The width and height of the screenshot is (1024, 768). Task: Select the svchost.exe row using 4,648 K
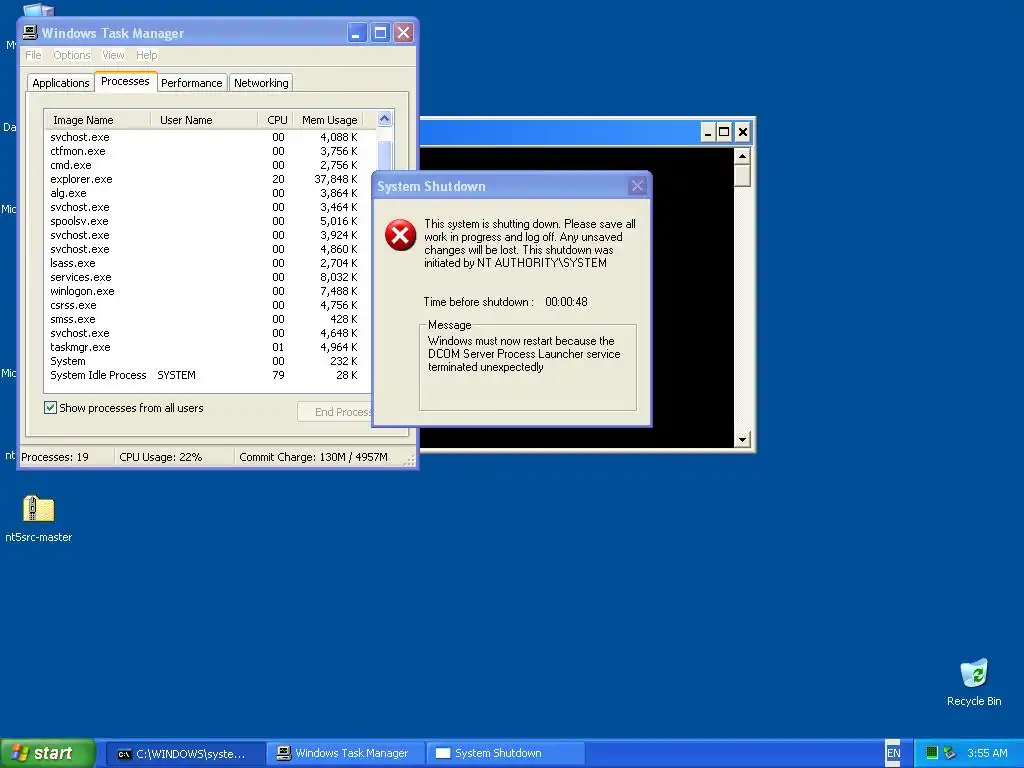pos(210,333)
